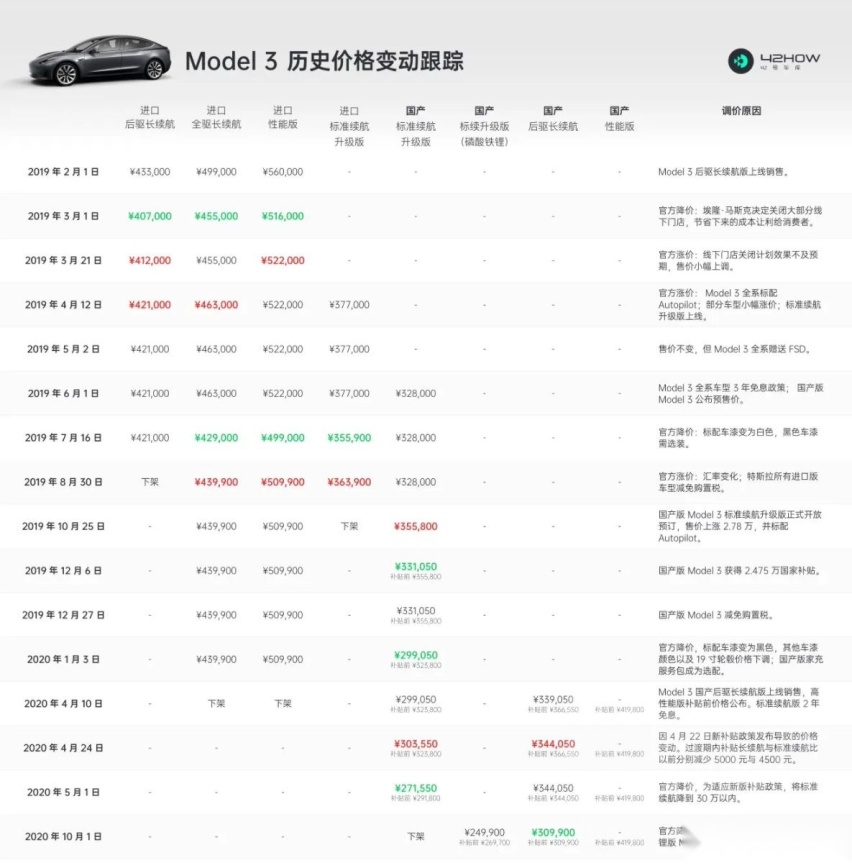The image size is (852, 868).
Task: Select the '国产 后驱长续航' column header
Action: coord(552,118)
